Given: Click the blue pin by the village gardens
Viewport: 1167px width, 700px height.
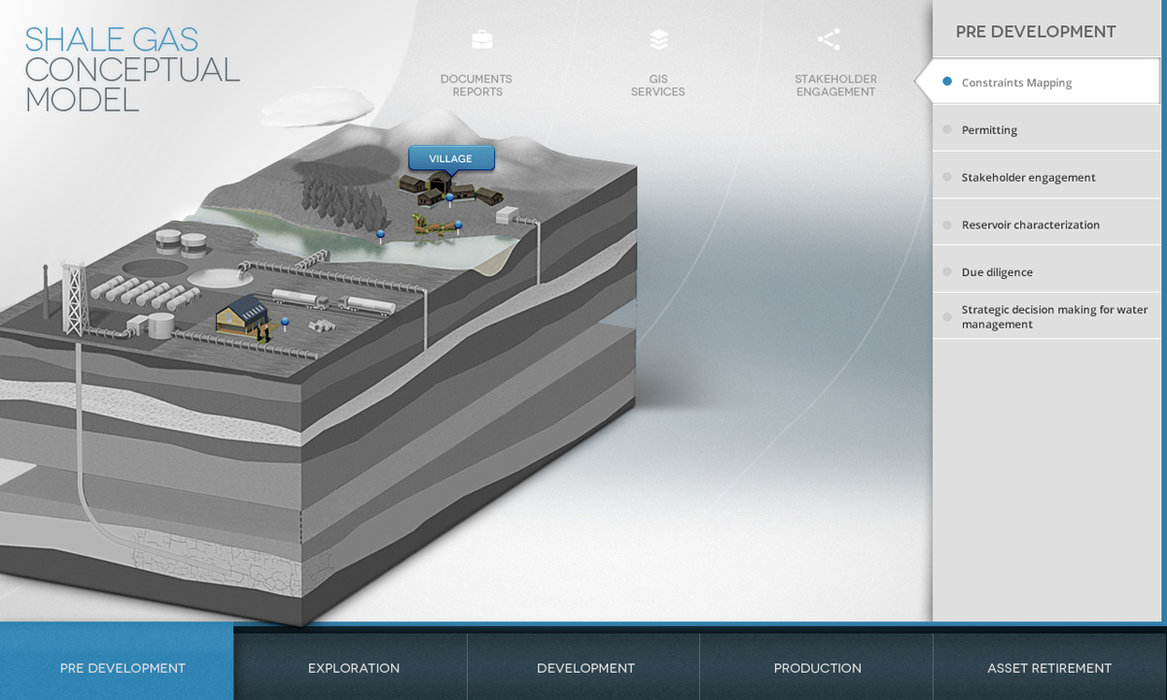Looking at the screenshot, I should click(458, 225).
